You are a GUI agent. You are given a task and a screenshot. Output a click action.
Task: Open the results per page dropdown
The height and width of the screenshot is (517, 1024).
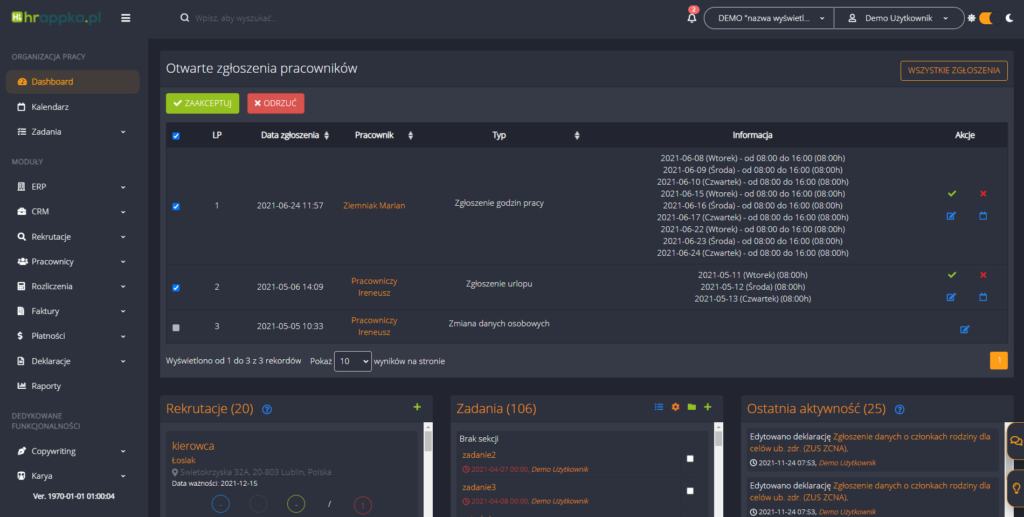pyautogui.click(x=352, y=361)
